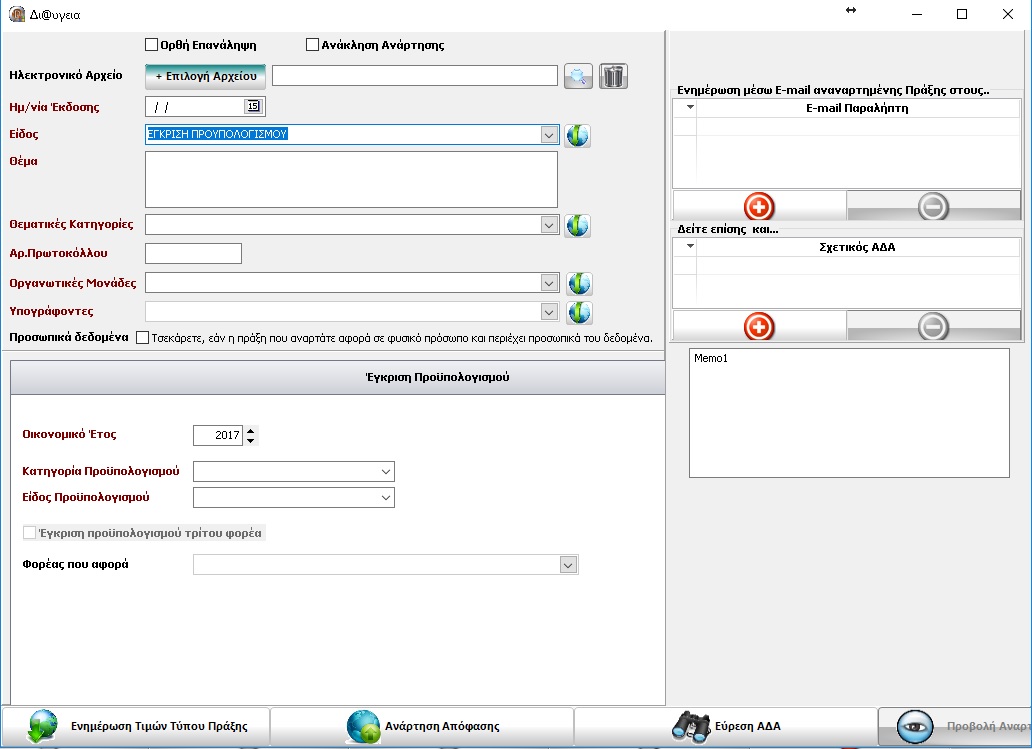1032x749 pixels.
Task: Open the Κατηγορία Προϋπολογισμού dropdown
Action: pos(385,472)
